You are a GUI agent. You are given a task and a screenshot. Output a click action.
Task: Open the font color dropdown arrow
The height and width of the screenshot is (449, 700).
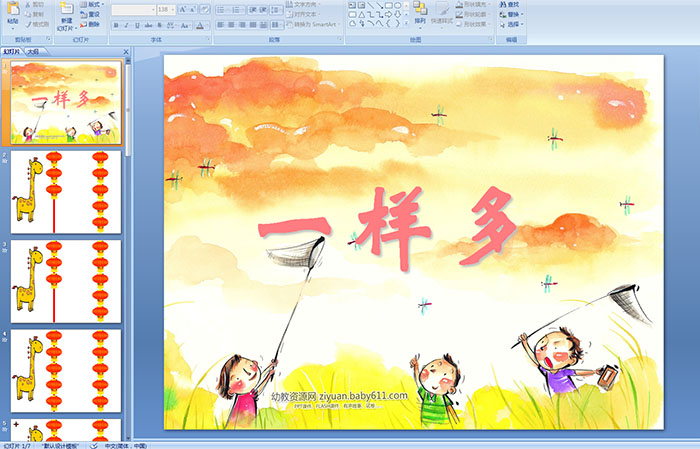[x=207, y=25]
